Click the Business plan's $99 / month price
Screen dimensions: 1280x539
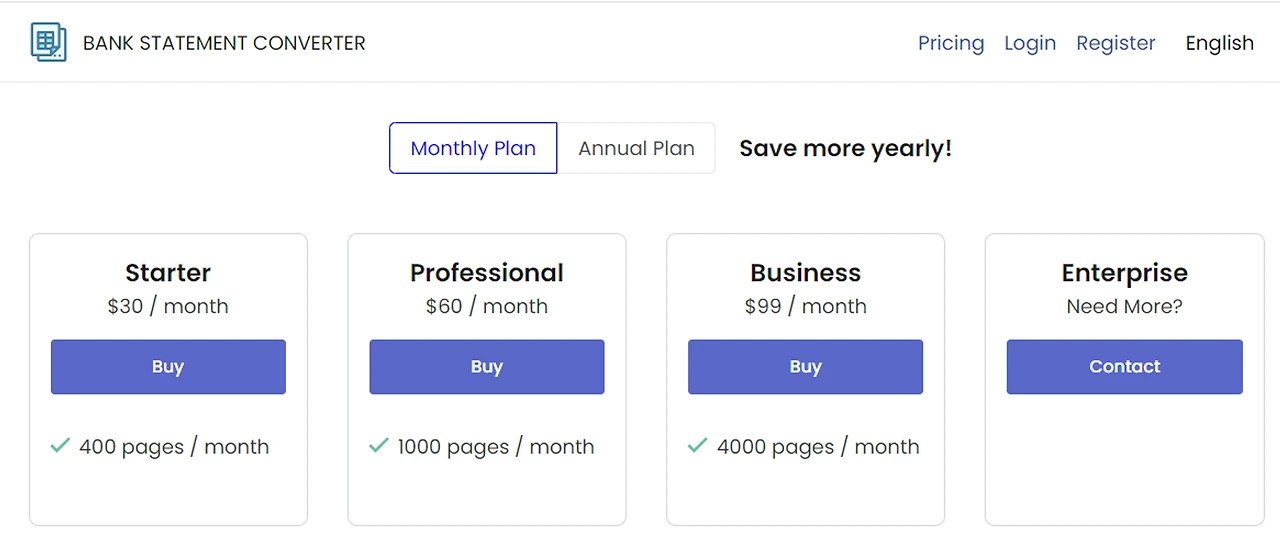tap(805, 306)
